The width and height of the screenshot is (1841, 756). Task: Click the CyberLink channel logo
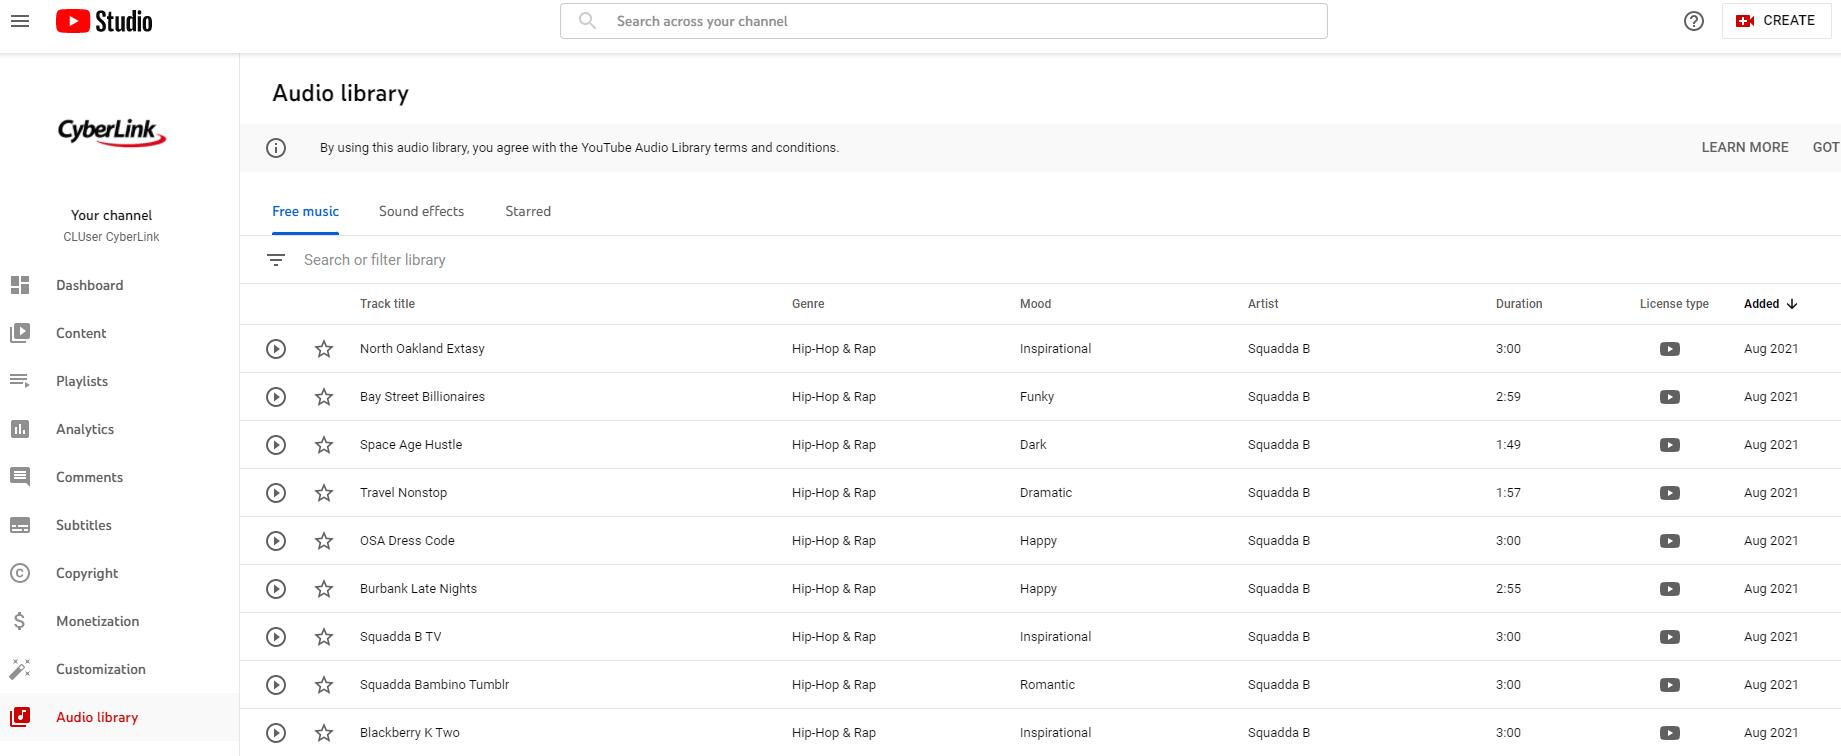tap(112, 132)
